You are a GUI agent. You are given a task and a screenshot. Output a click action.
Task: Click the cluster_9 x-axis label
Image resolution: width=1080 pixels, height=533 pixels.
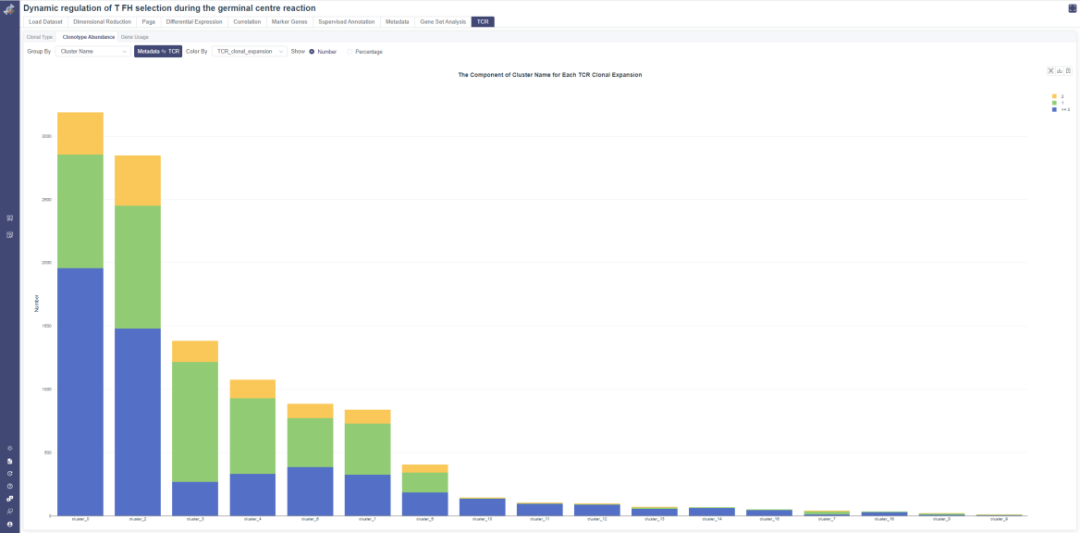click(999, 519)
